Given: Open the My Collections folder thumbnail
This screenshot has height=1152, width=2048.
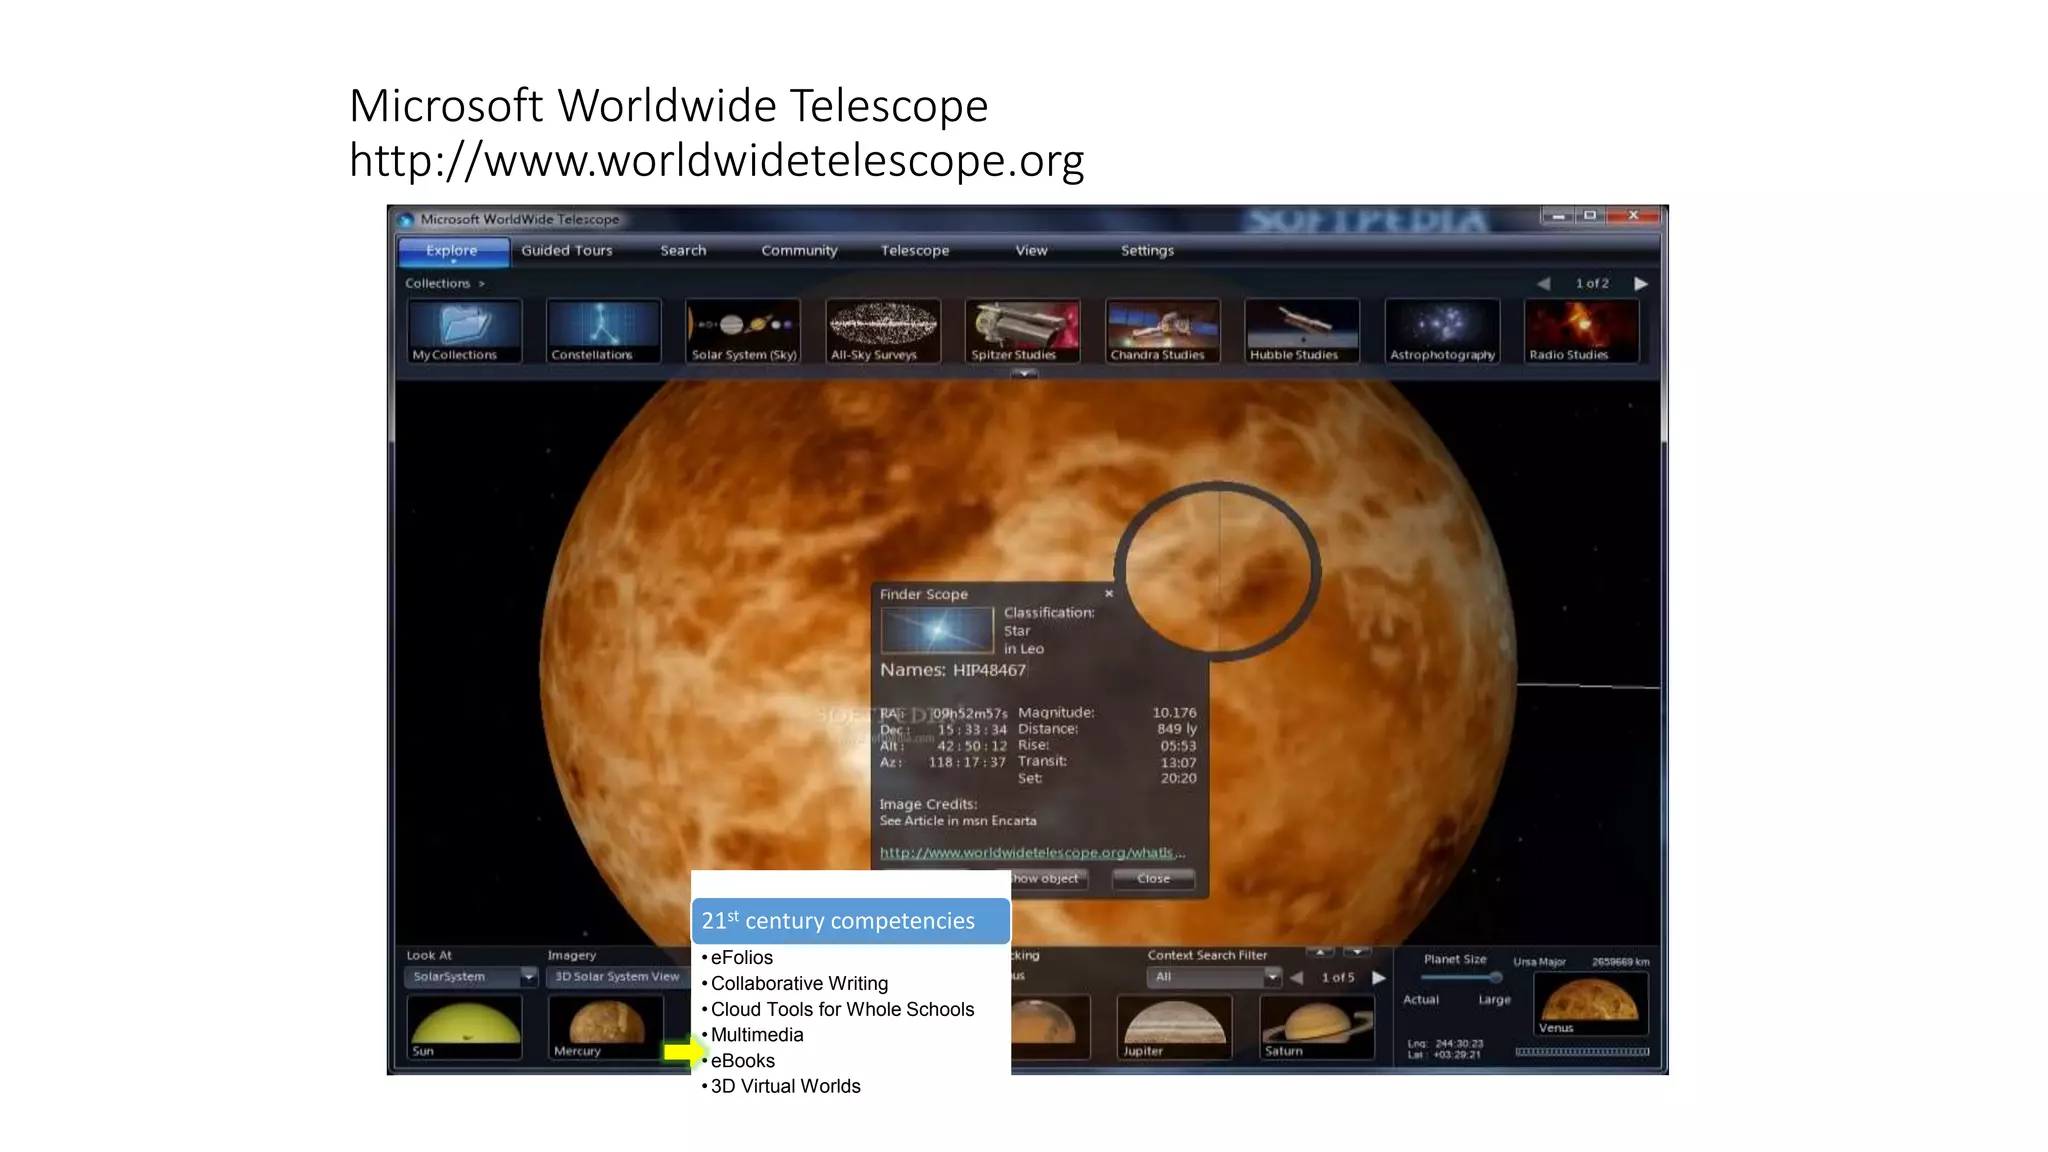Looking at the screenshot, I should pos(464,331).
